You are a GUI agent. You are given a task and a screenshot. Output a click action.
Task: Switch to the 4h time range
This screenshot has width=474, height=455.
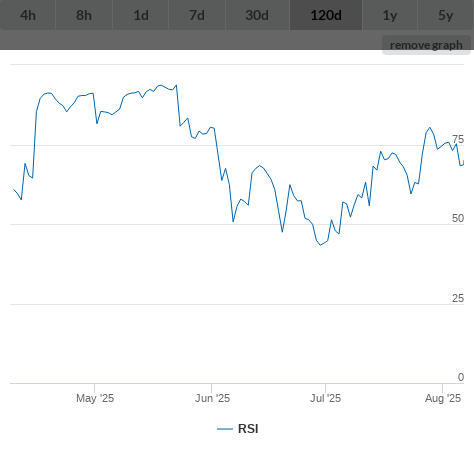point(28,15)
